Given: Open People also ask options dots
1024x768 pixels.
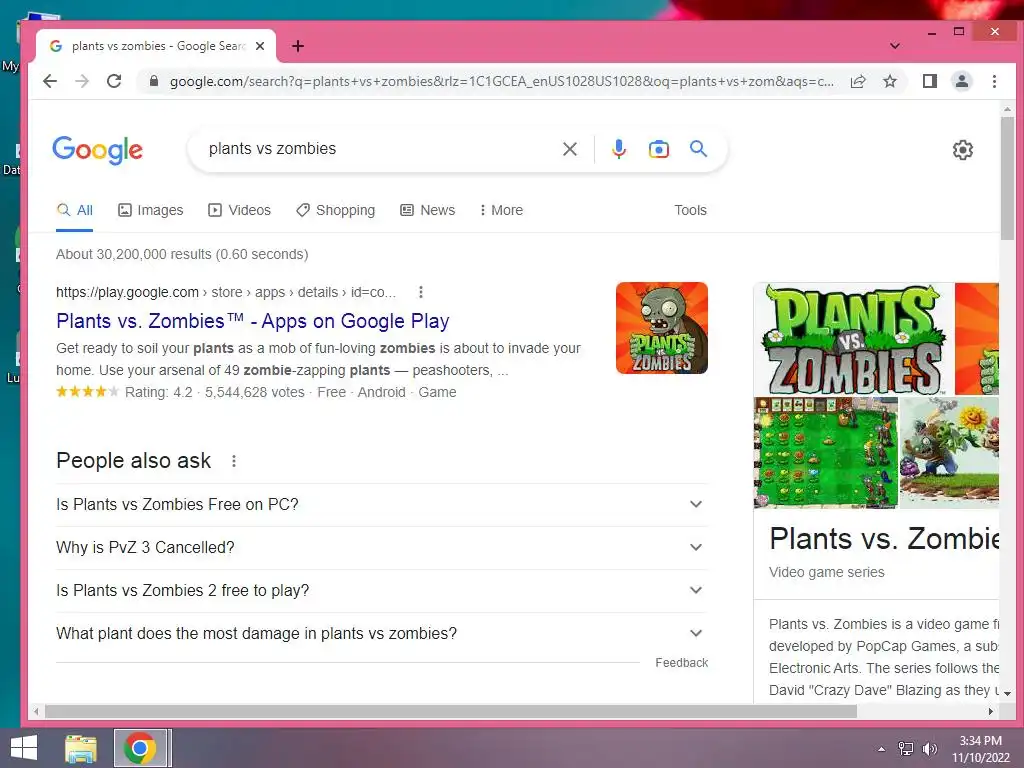Looking at the screenshot, I should pyautogui.click(x=234, y=461).
